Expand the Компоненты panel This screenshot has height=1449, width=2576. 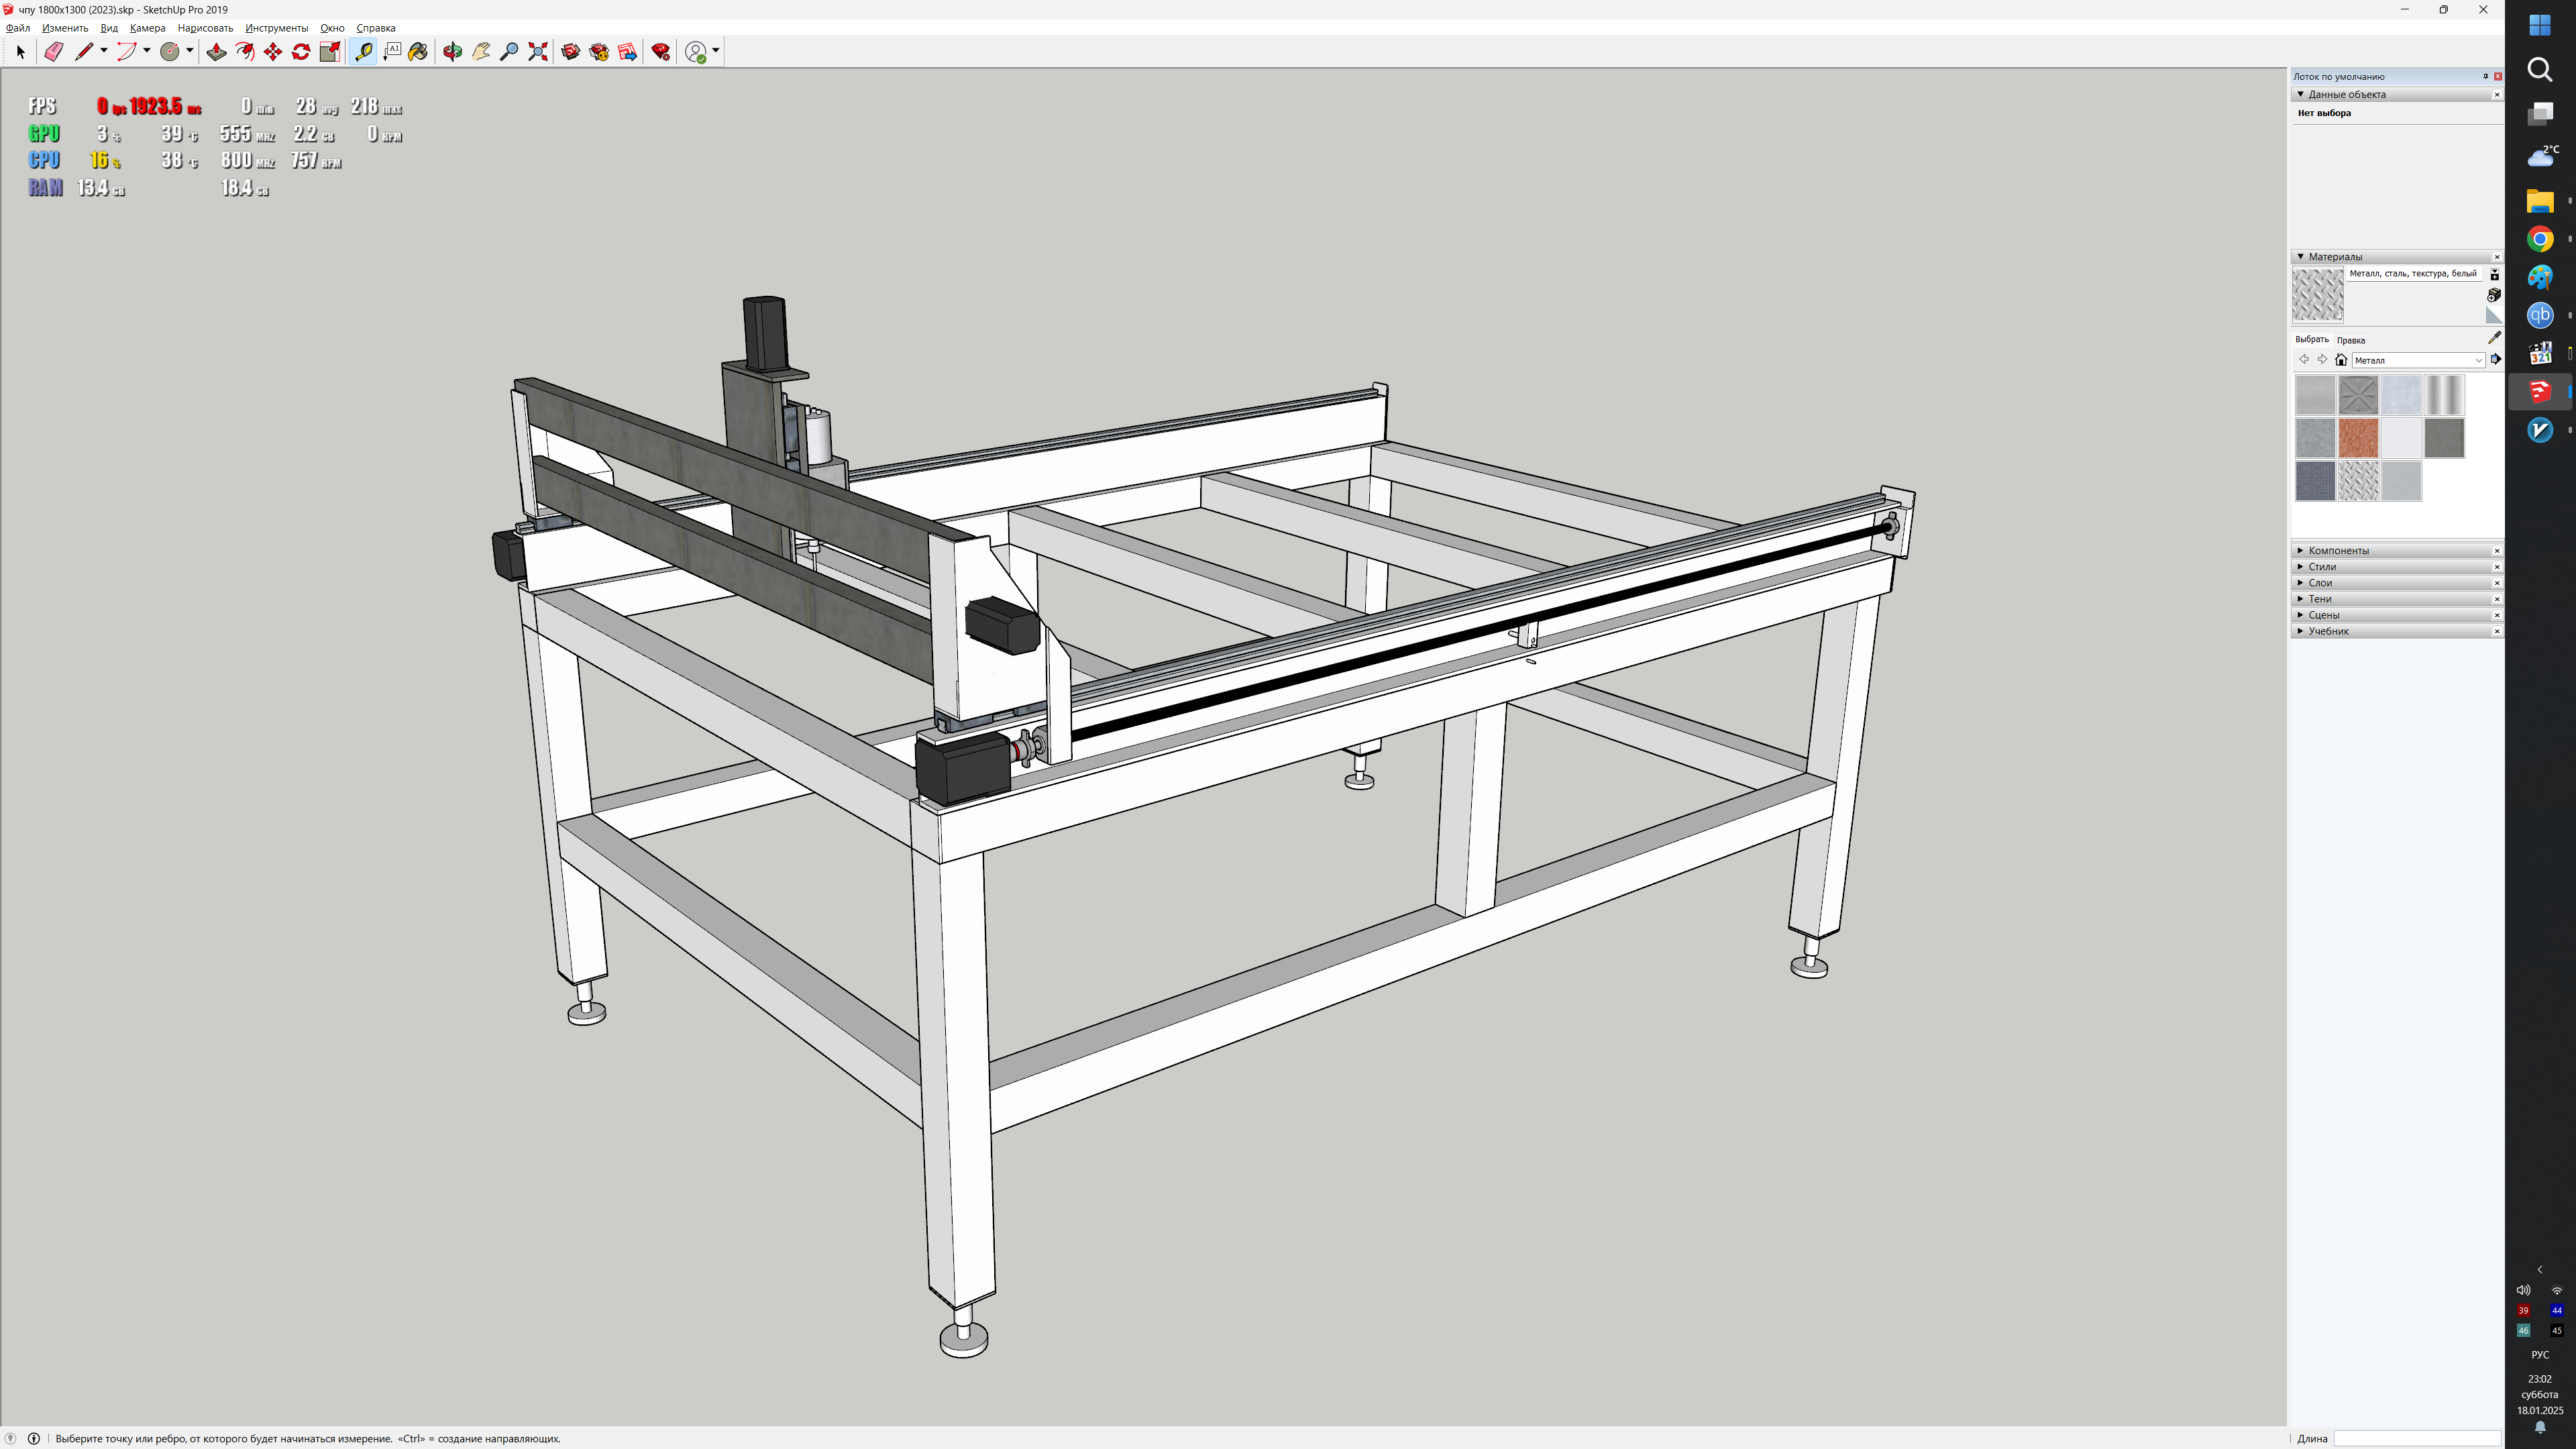click(2338, 551)
